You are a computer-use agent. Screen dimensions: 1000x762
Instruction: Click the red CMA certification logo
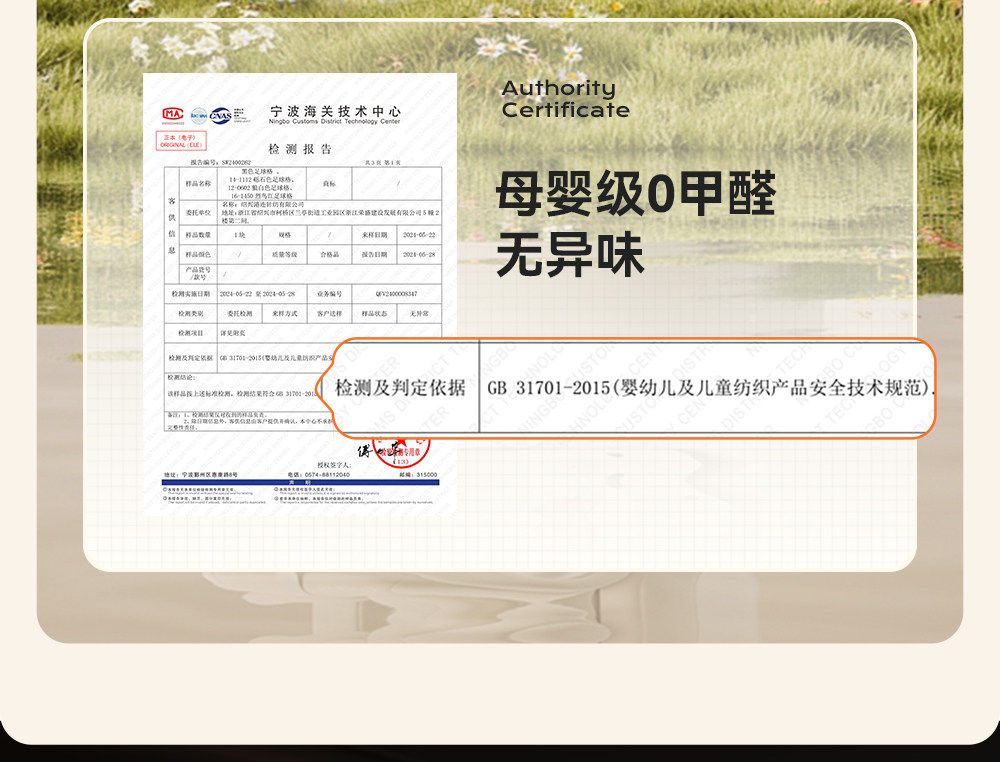point(173,115)
